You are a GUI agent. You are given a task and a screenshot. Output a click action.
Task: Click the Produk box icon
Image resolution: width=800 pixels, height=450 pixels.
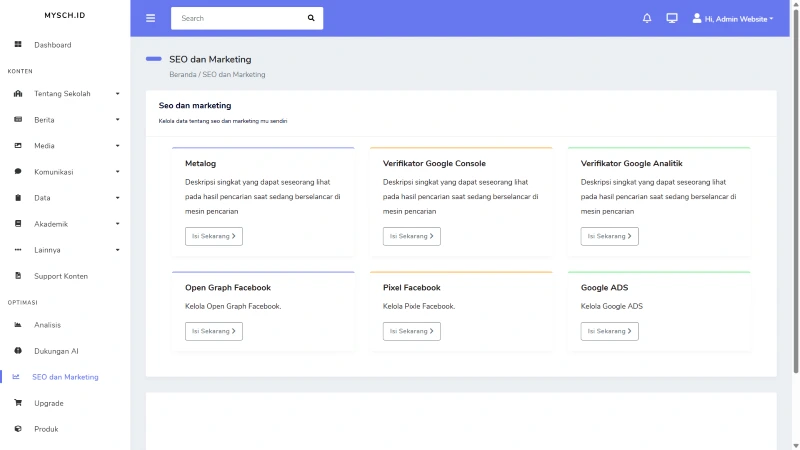[18, 429]
